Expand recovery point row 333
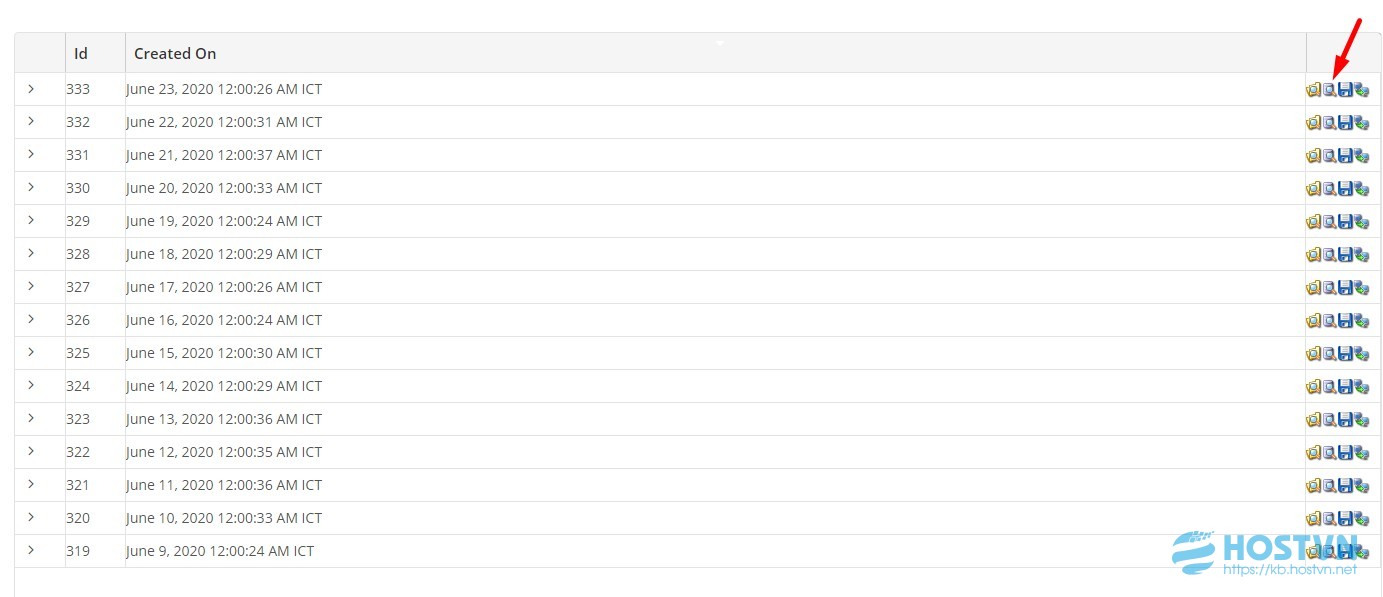 (31, 89)
